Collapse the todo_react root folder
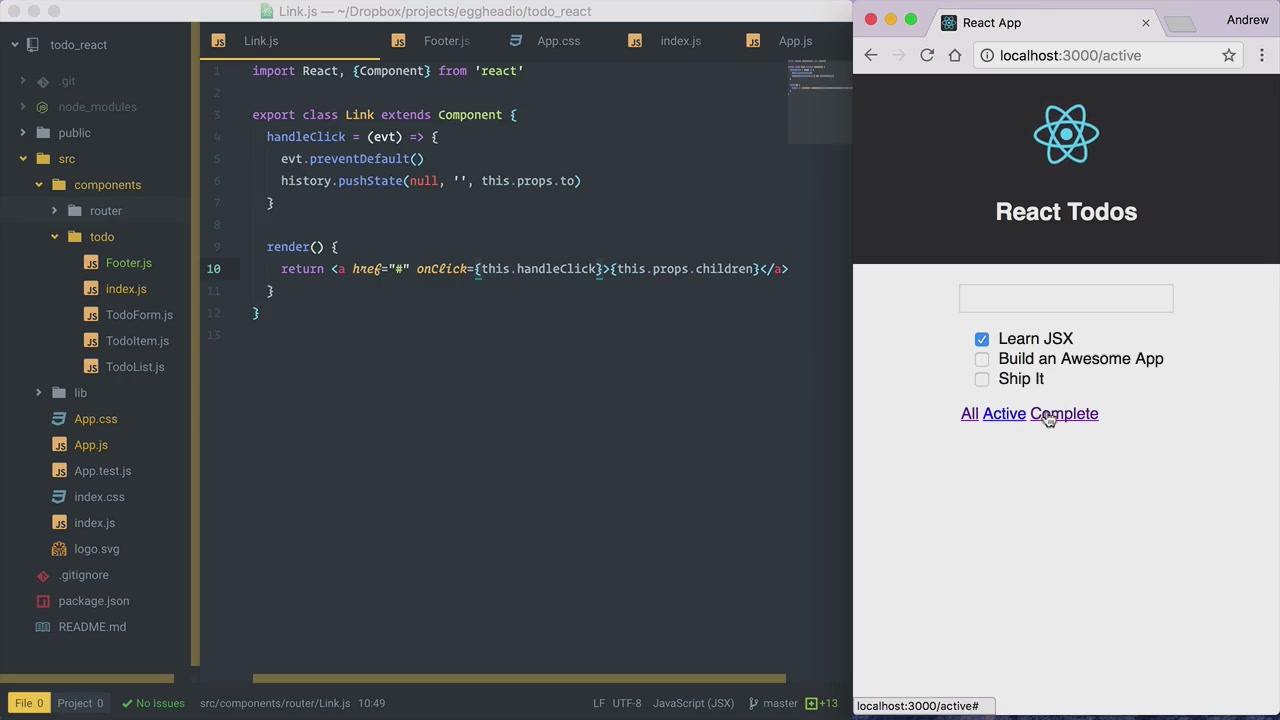The height and width of the screenshot is (720, 1280). click(x=15, y=45)
